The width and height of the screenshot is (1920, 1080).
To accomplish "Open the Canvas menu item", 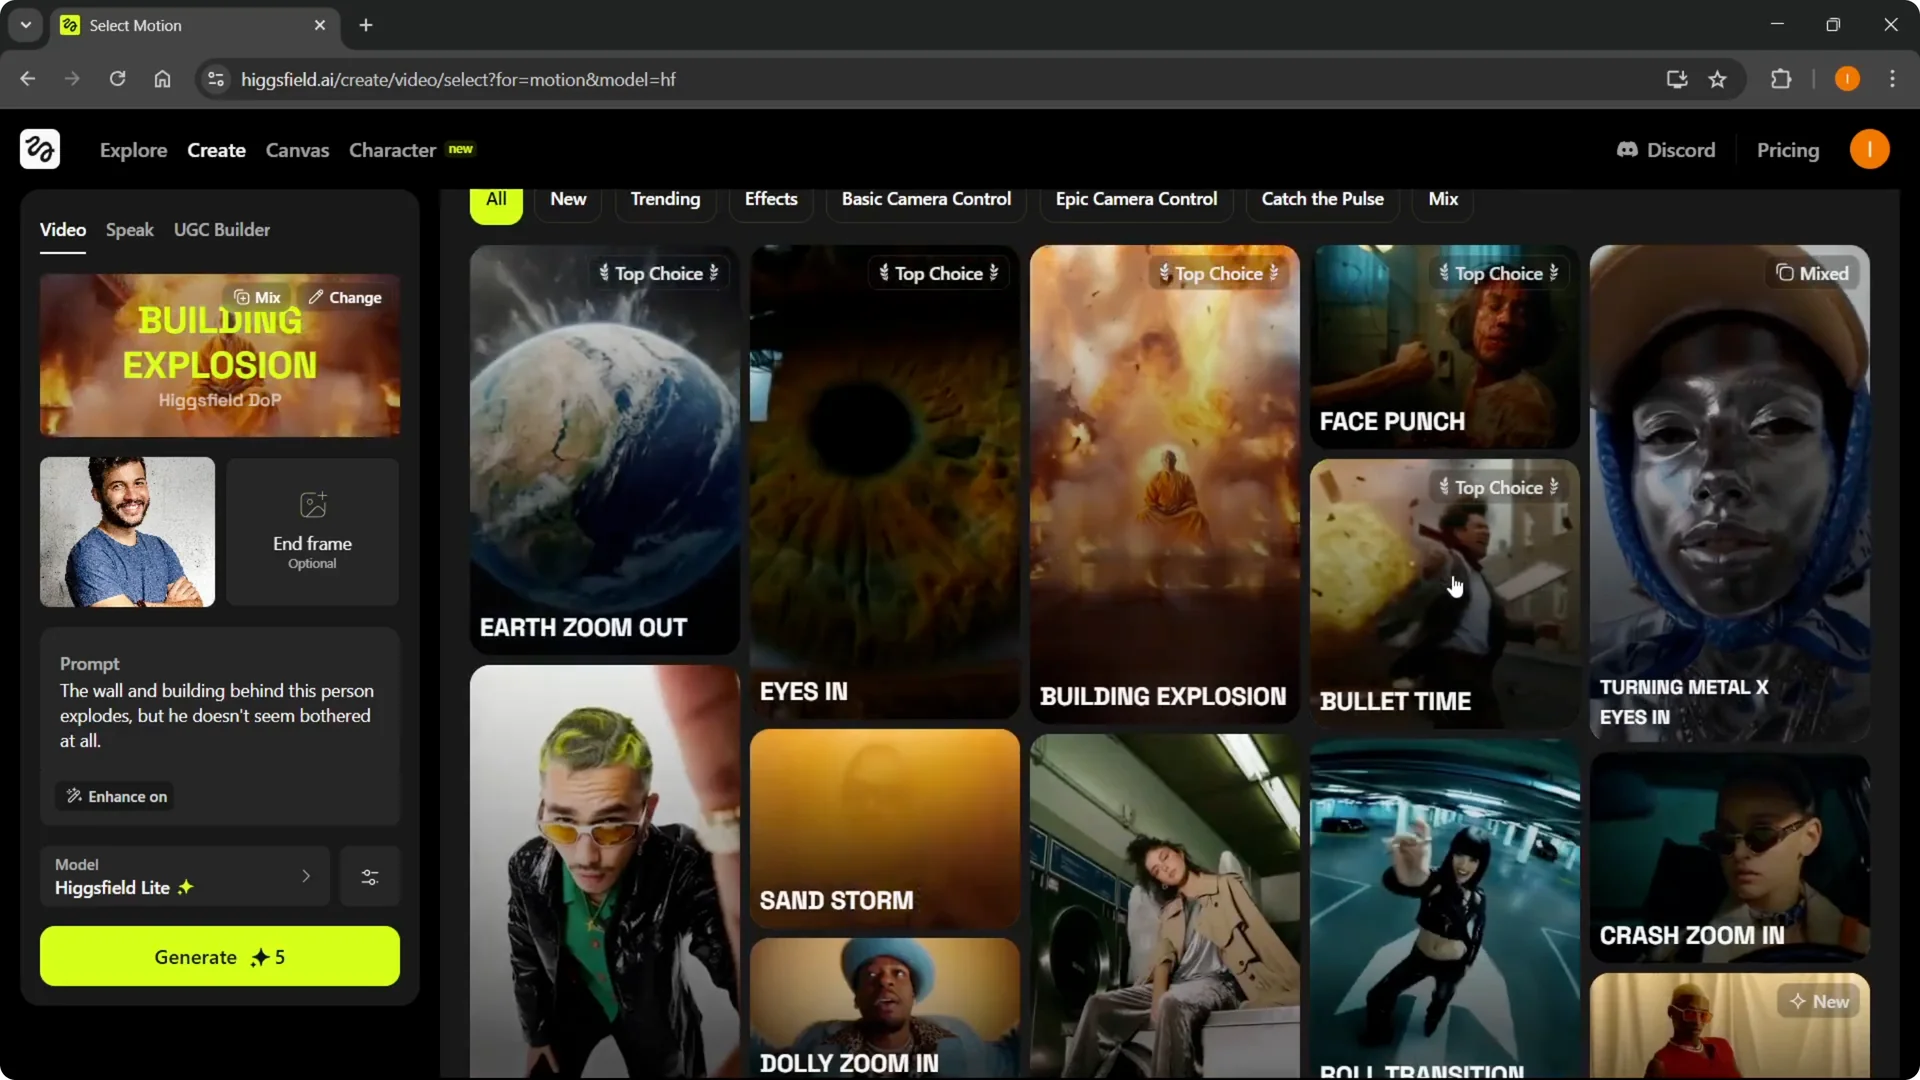I will point(297,150).
